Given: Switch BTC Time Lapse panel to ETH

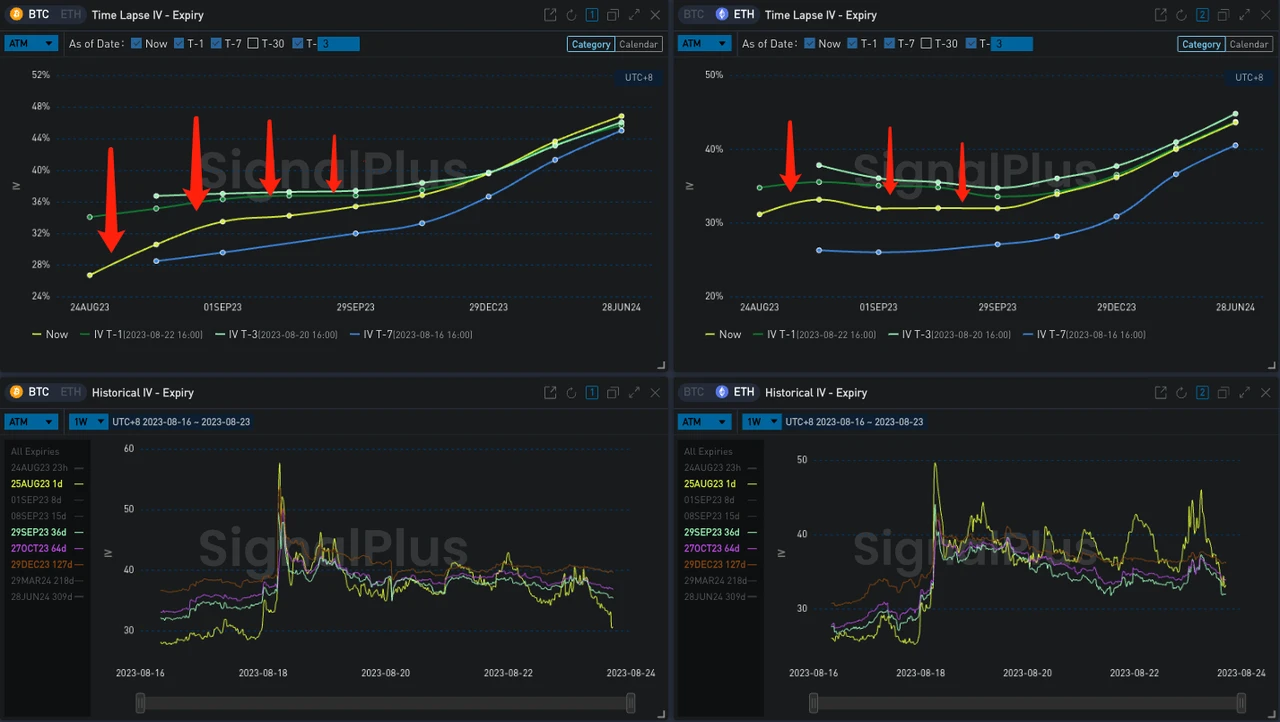Looking at the screenshot, I should (70, 15).
